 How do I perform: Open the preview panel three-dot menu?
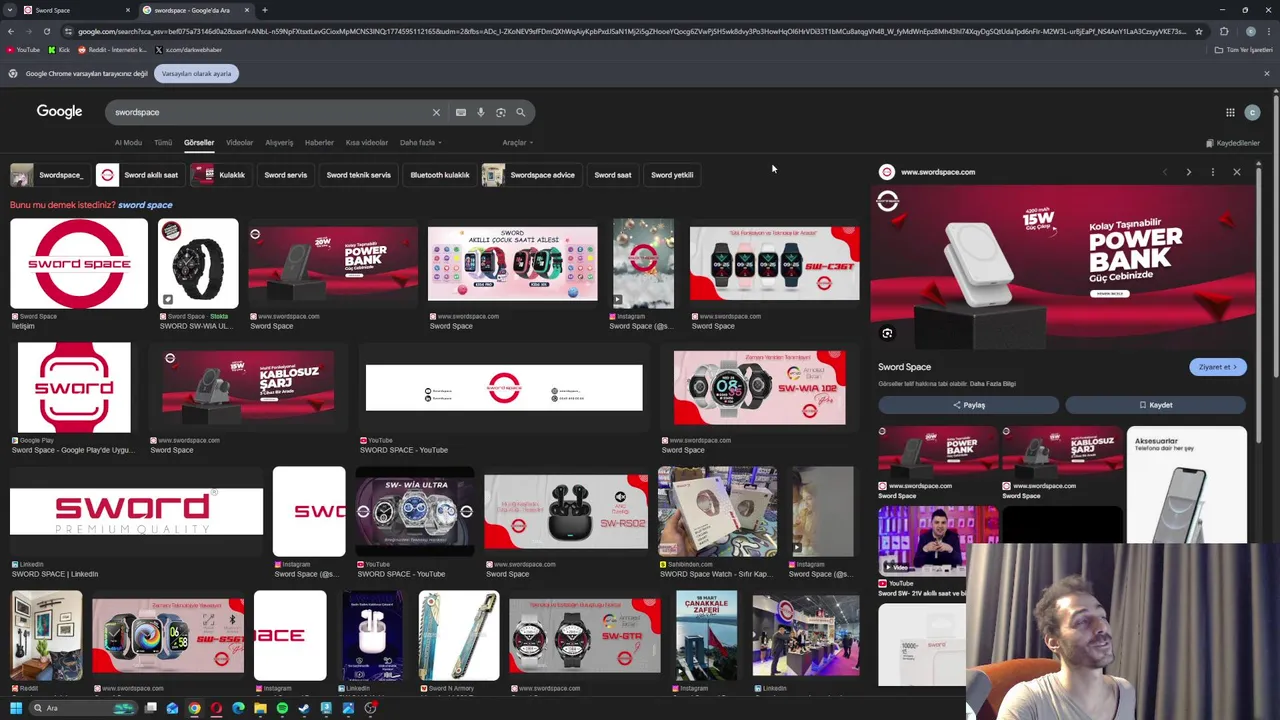1212,172
